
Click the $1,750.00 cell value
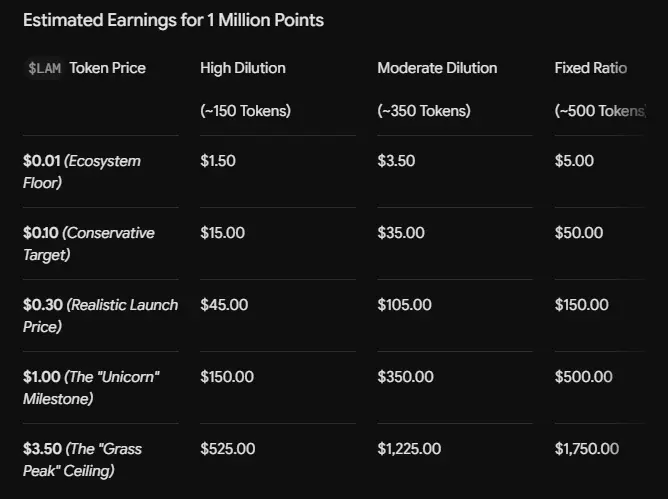point(587,449)
